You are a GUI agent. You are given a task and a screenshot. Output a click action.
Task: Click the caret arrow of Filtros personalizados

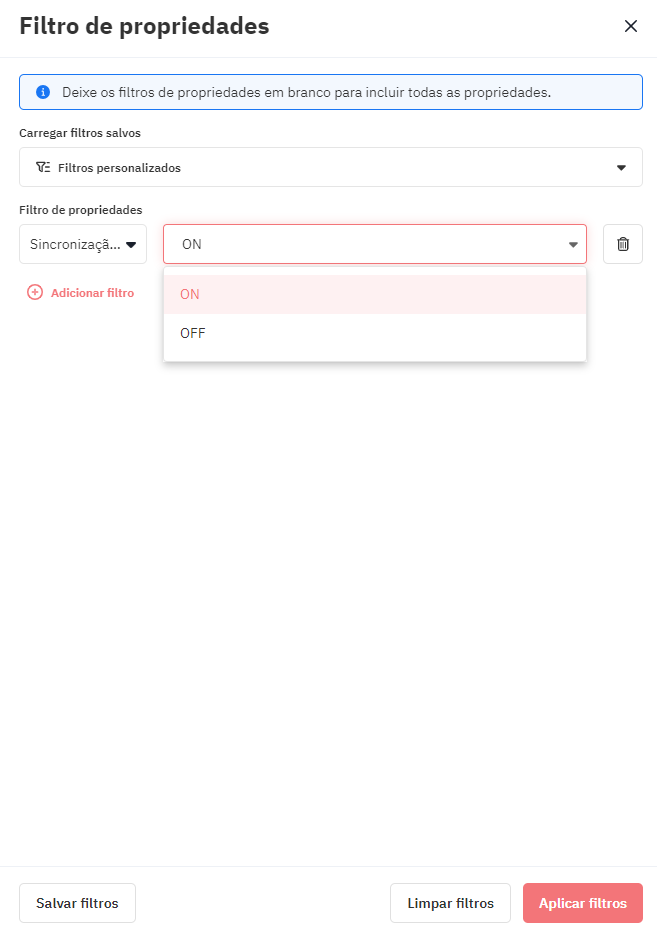(x=621, y=168)
